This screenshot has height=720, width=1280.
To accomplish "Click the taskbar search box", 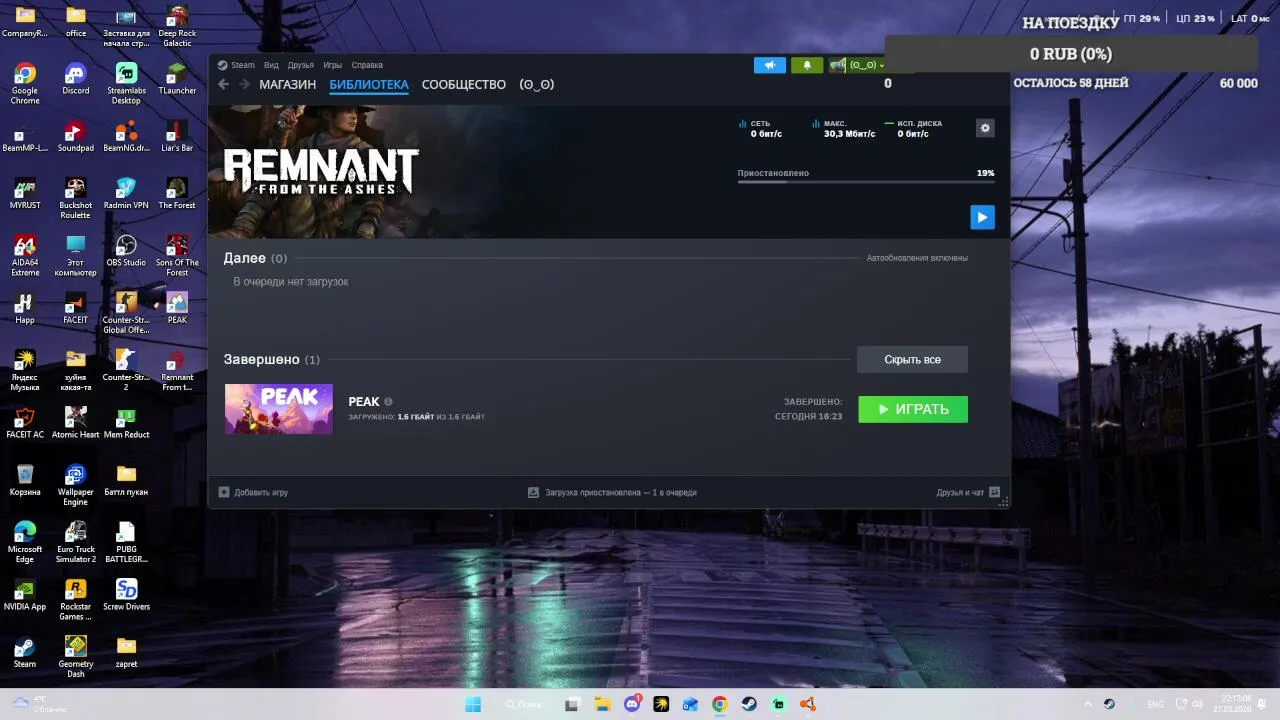I will click(524, 704).
